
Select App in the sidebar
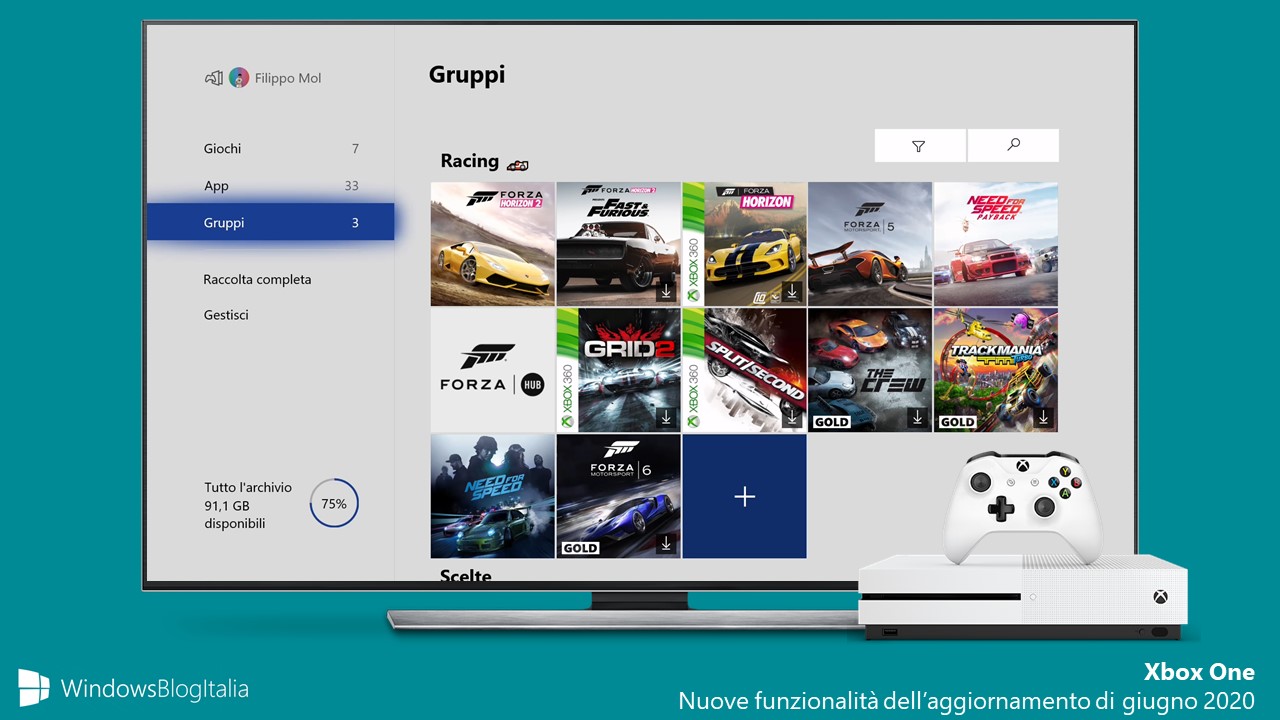271,185
